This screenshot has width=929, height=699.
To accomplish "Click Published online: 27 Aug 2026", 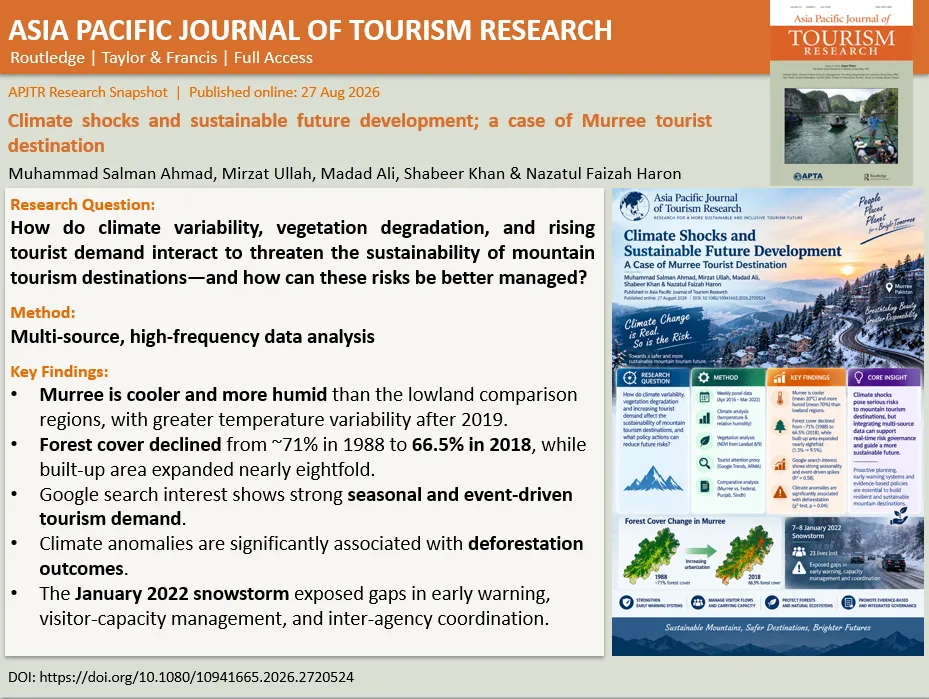I will coord(284,92).
